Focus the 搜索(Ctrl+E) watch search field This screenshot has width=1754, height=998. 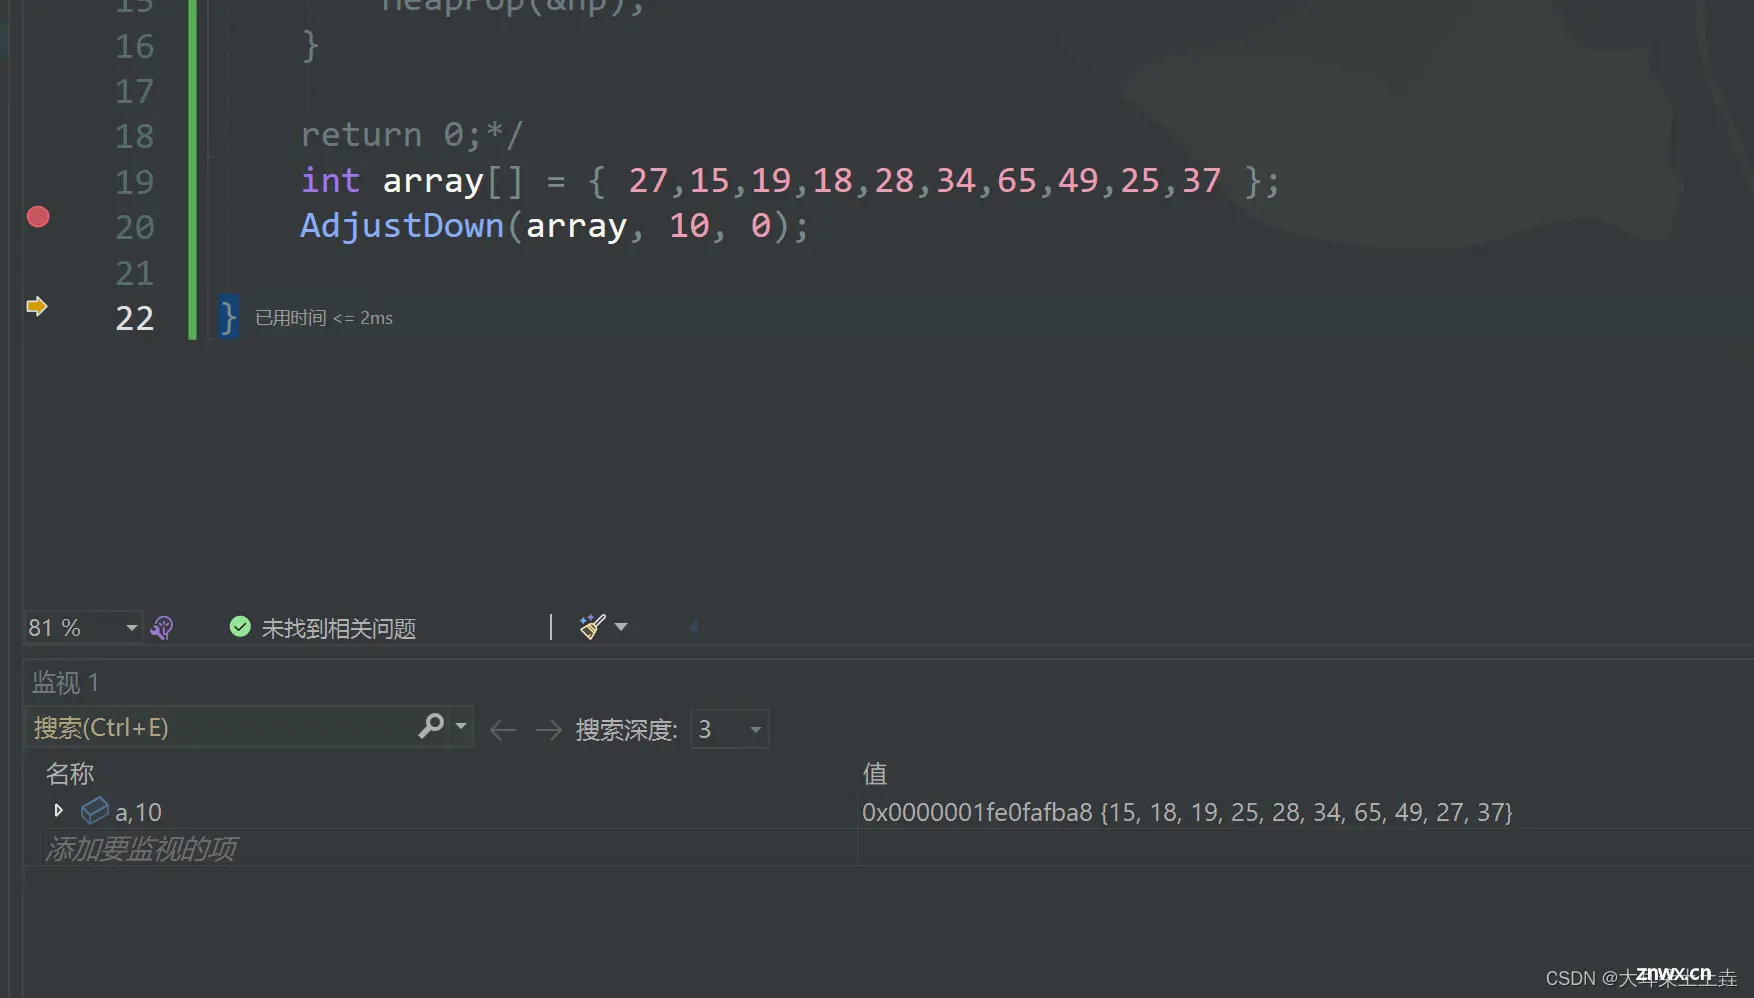click(220, 727)
